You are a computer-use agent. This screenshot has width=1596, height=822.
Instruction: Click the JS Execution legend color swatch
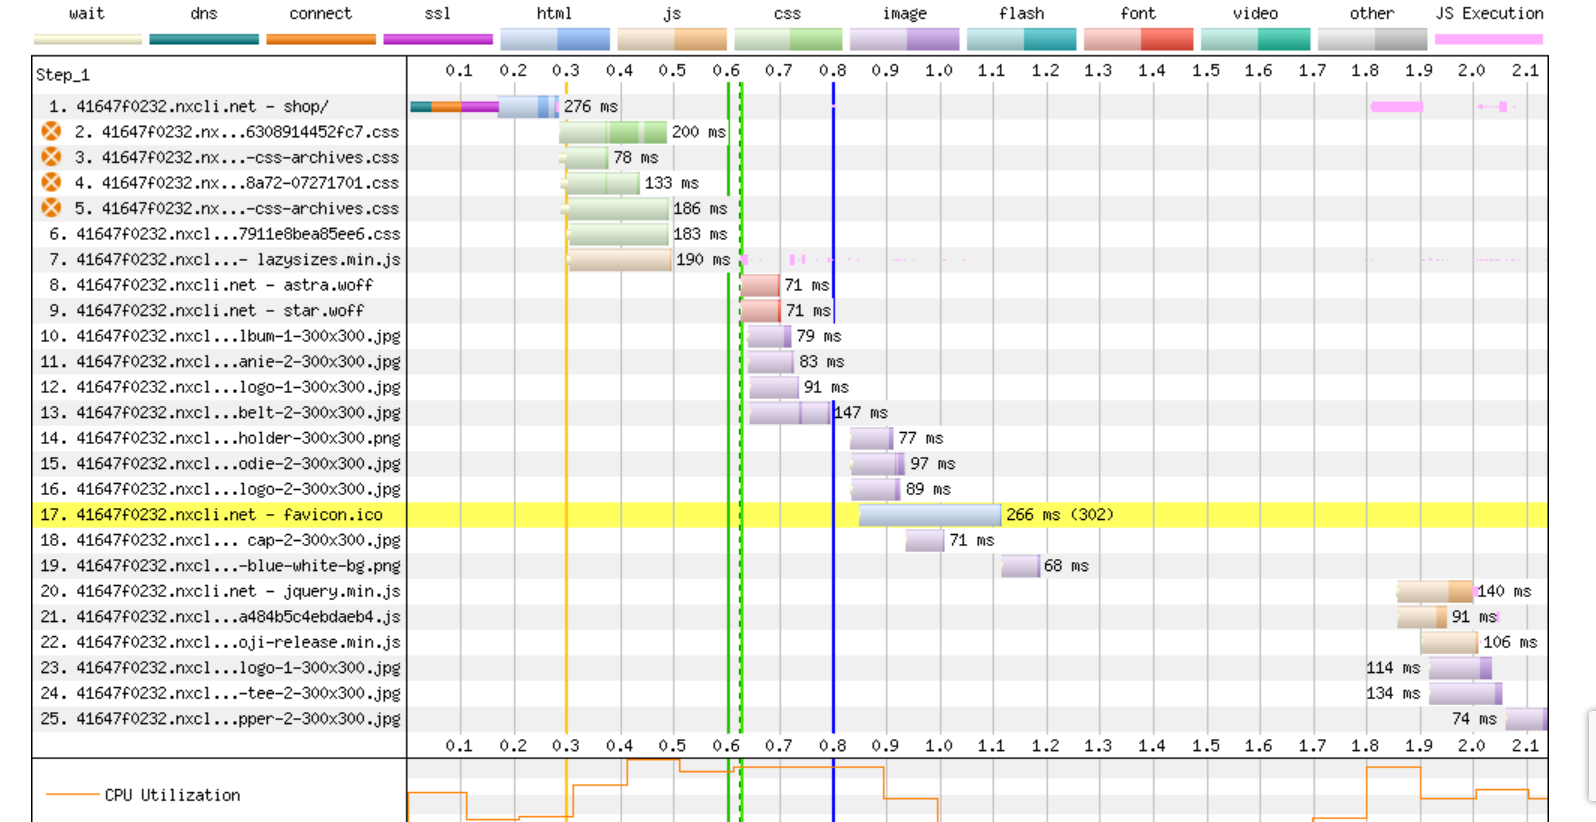coord(1489,39)
